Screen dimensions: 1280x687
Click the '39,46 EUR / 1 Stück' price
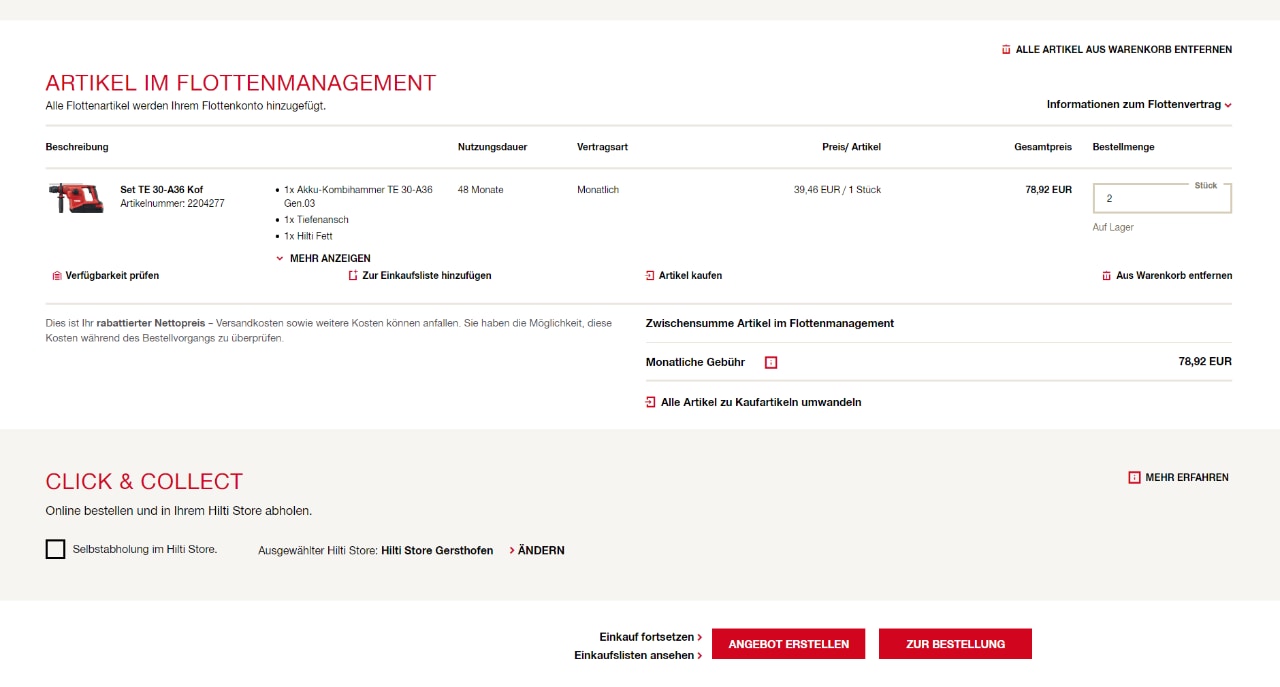837,189
